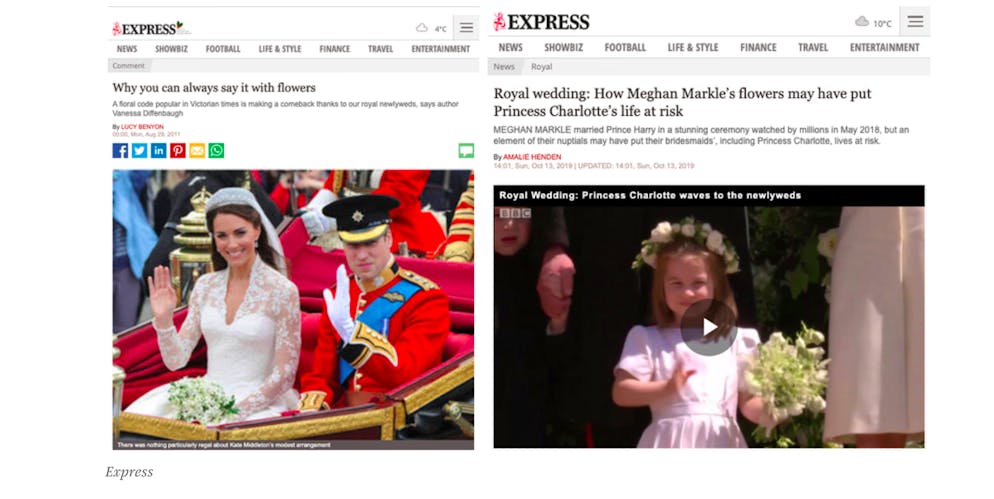Go to TRAVEL in the right navigation bar
The image size is (994, 499).
point(813,48)
